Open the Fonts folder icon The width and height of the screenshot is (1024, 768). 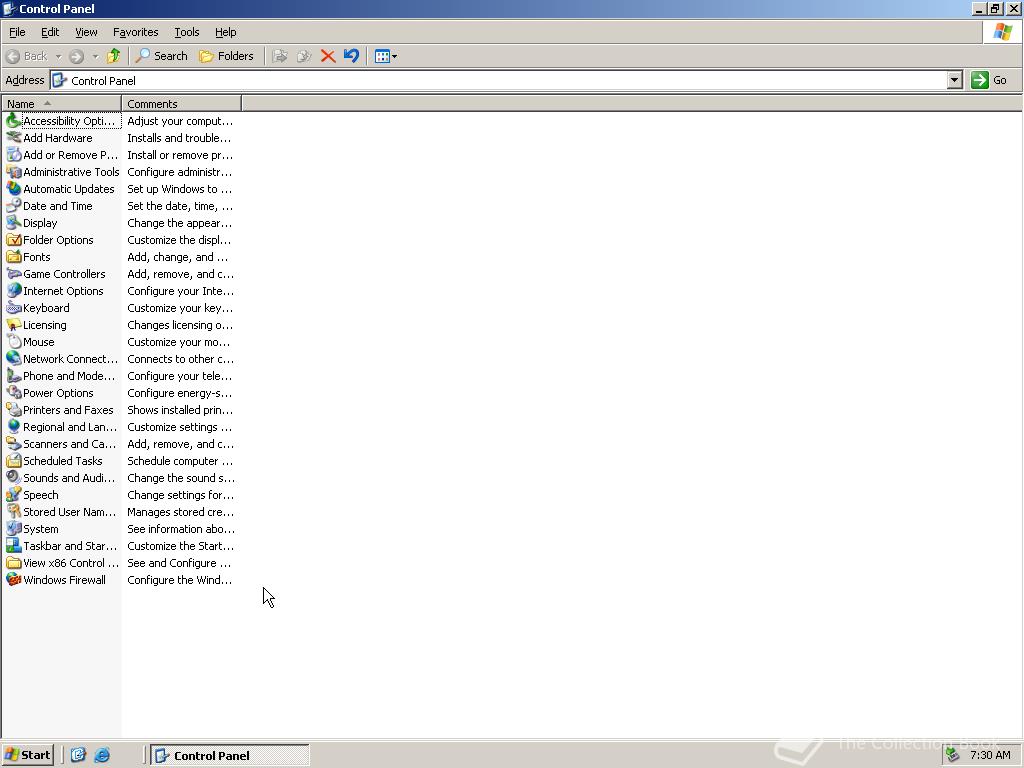click(14, 257)
